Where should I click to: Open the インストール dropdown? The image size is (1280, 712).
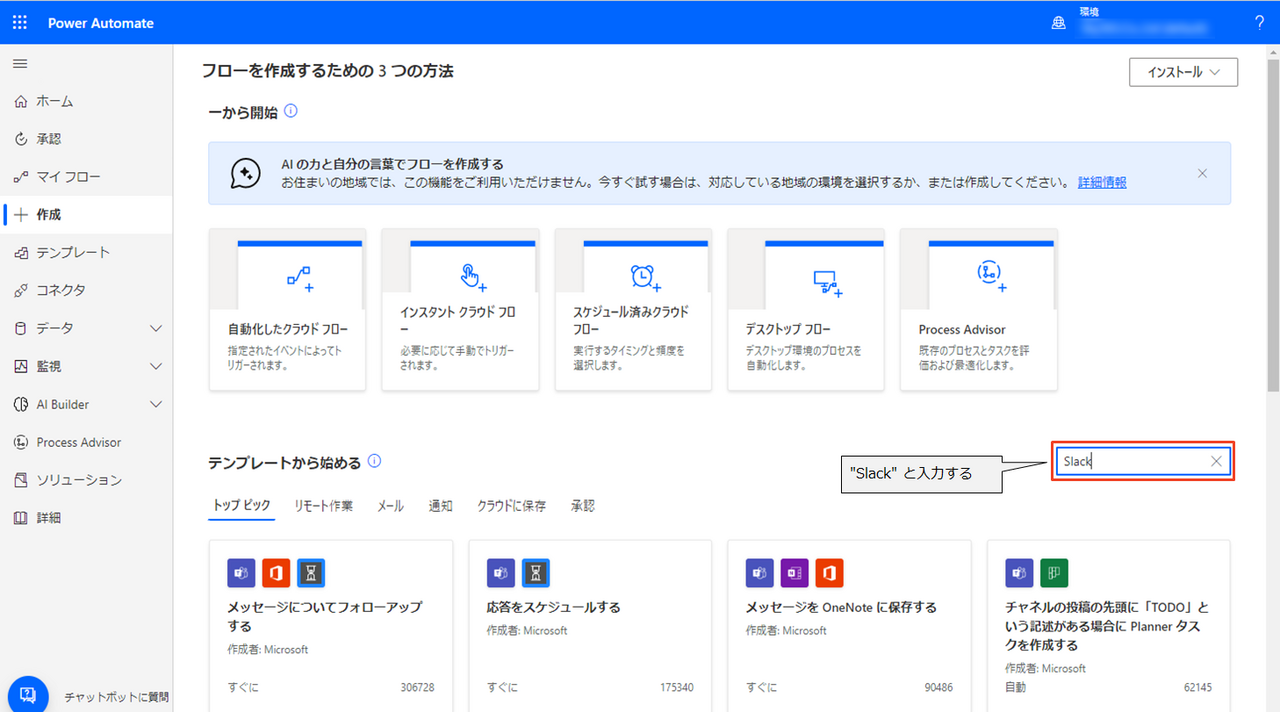coord(1183,72)
